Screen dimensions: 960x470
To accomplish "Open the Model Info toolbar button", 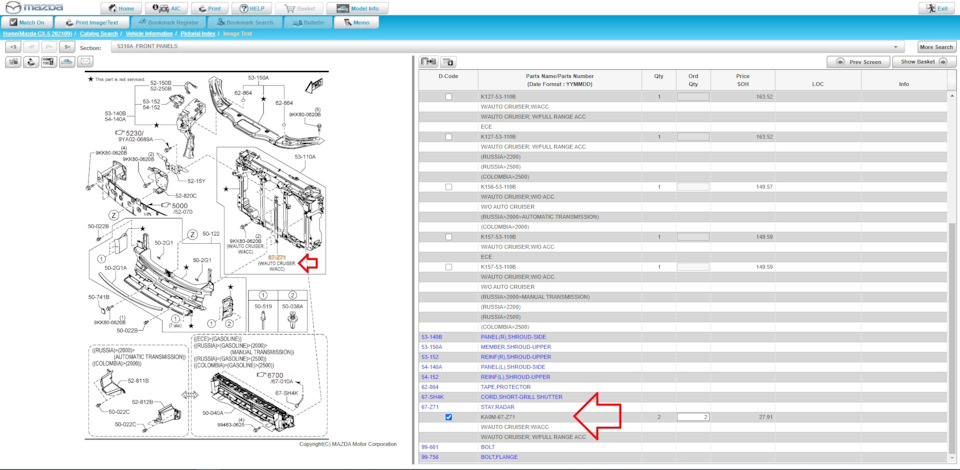I will click(357, 9).
